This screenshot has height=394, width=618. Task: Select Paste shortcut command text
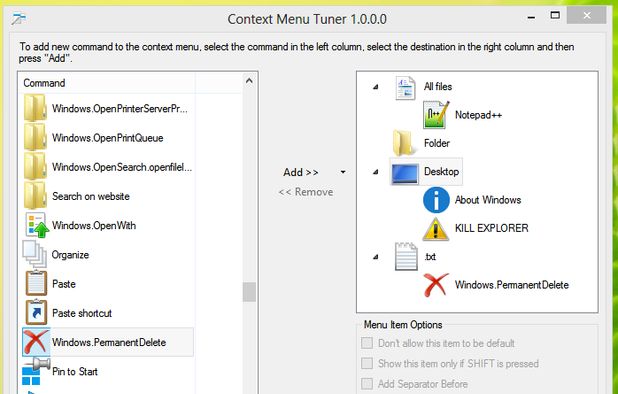[x=82, y=313]
